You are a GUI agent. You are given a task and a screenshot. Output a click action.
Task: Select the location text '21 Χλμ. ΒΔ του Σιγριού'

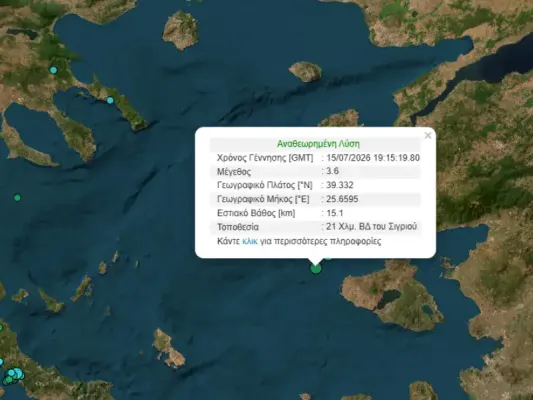[x=372, y=226]
